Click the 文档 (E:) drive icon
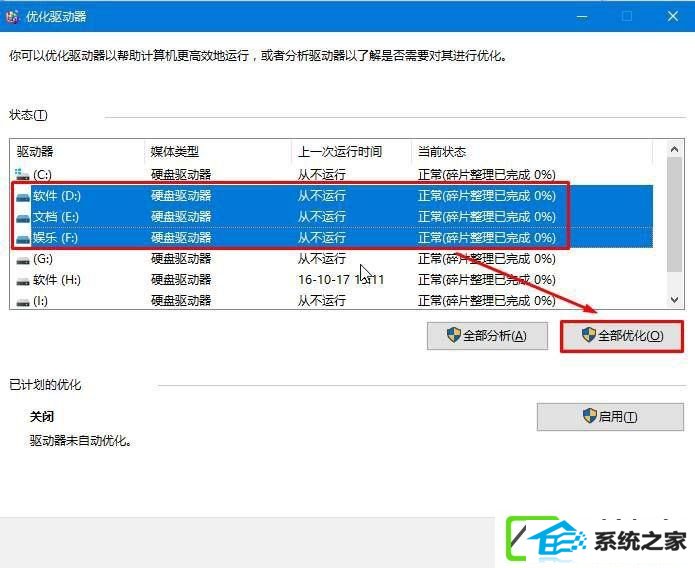 coord(23,218)
